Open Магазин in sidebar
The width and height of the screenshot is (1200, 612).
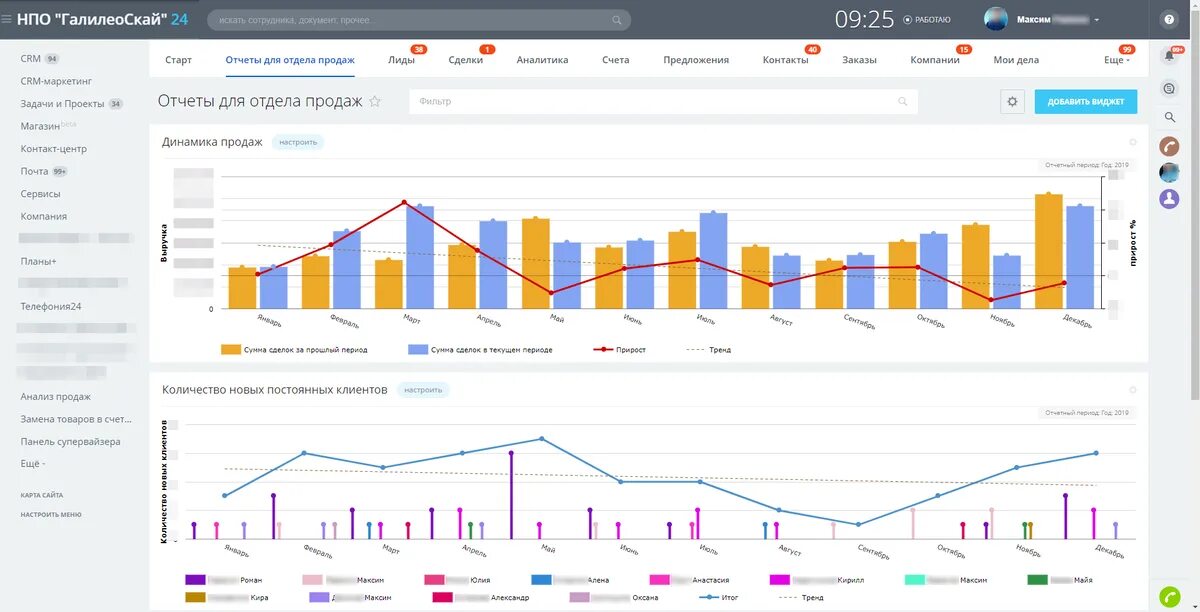pyautogui.click(x=40, y=126)
